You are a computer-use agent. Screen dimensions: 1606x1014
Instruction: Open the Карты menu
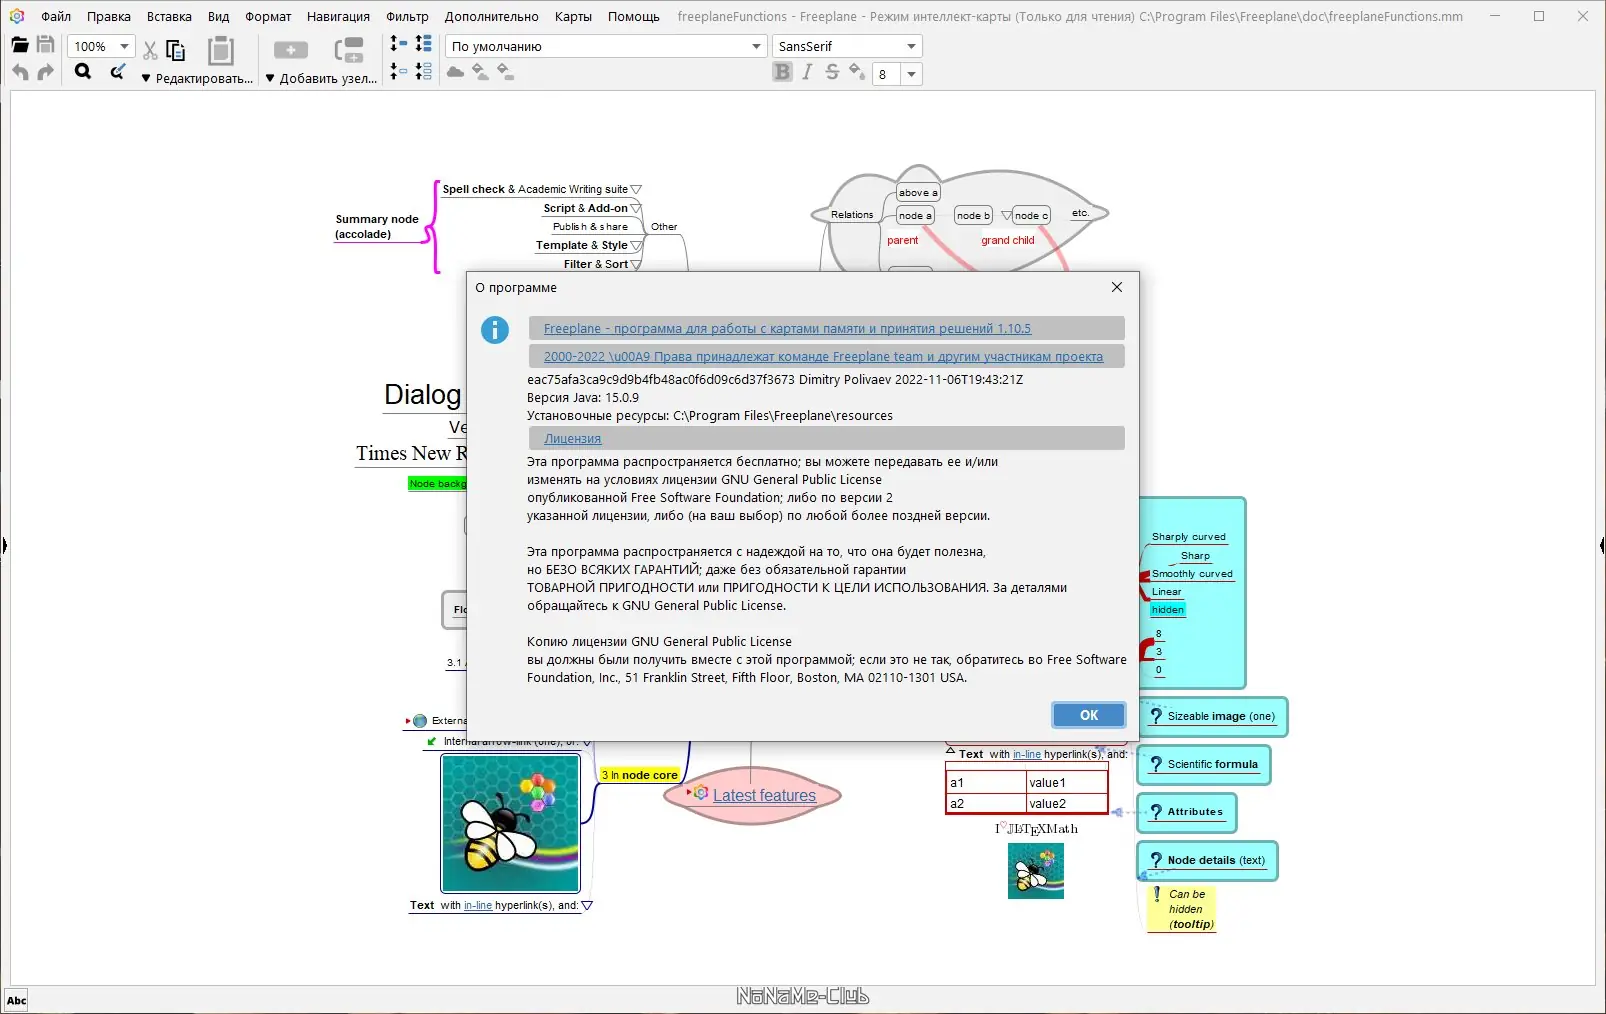point(573,16)
